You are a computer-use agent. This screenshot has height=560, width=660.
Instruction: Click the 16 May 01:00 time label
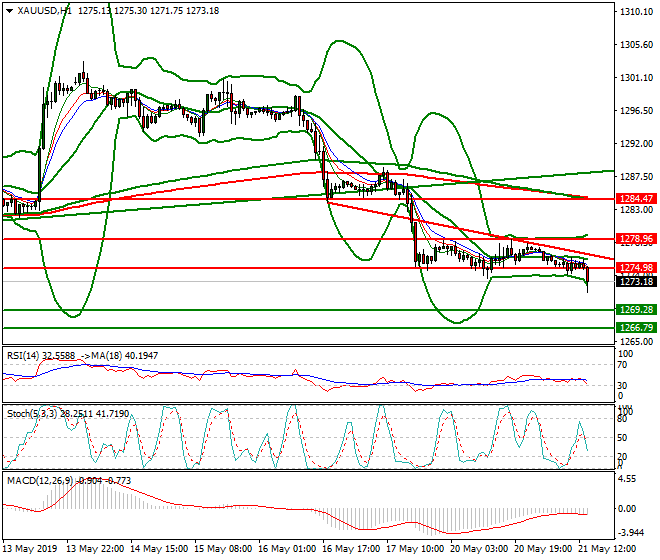coord(287,549)
